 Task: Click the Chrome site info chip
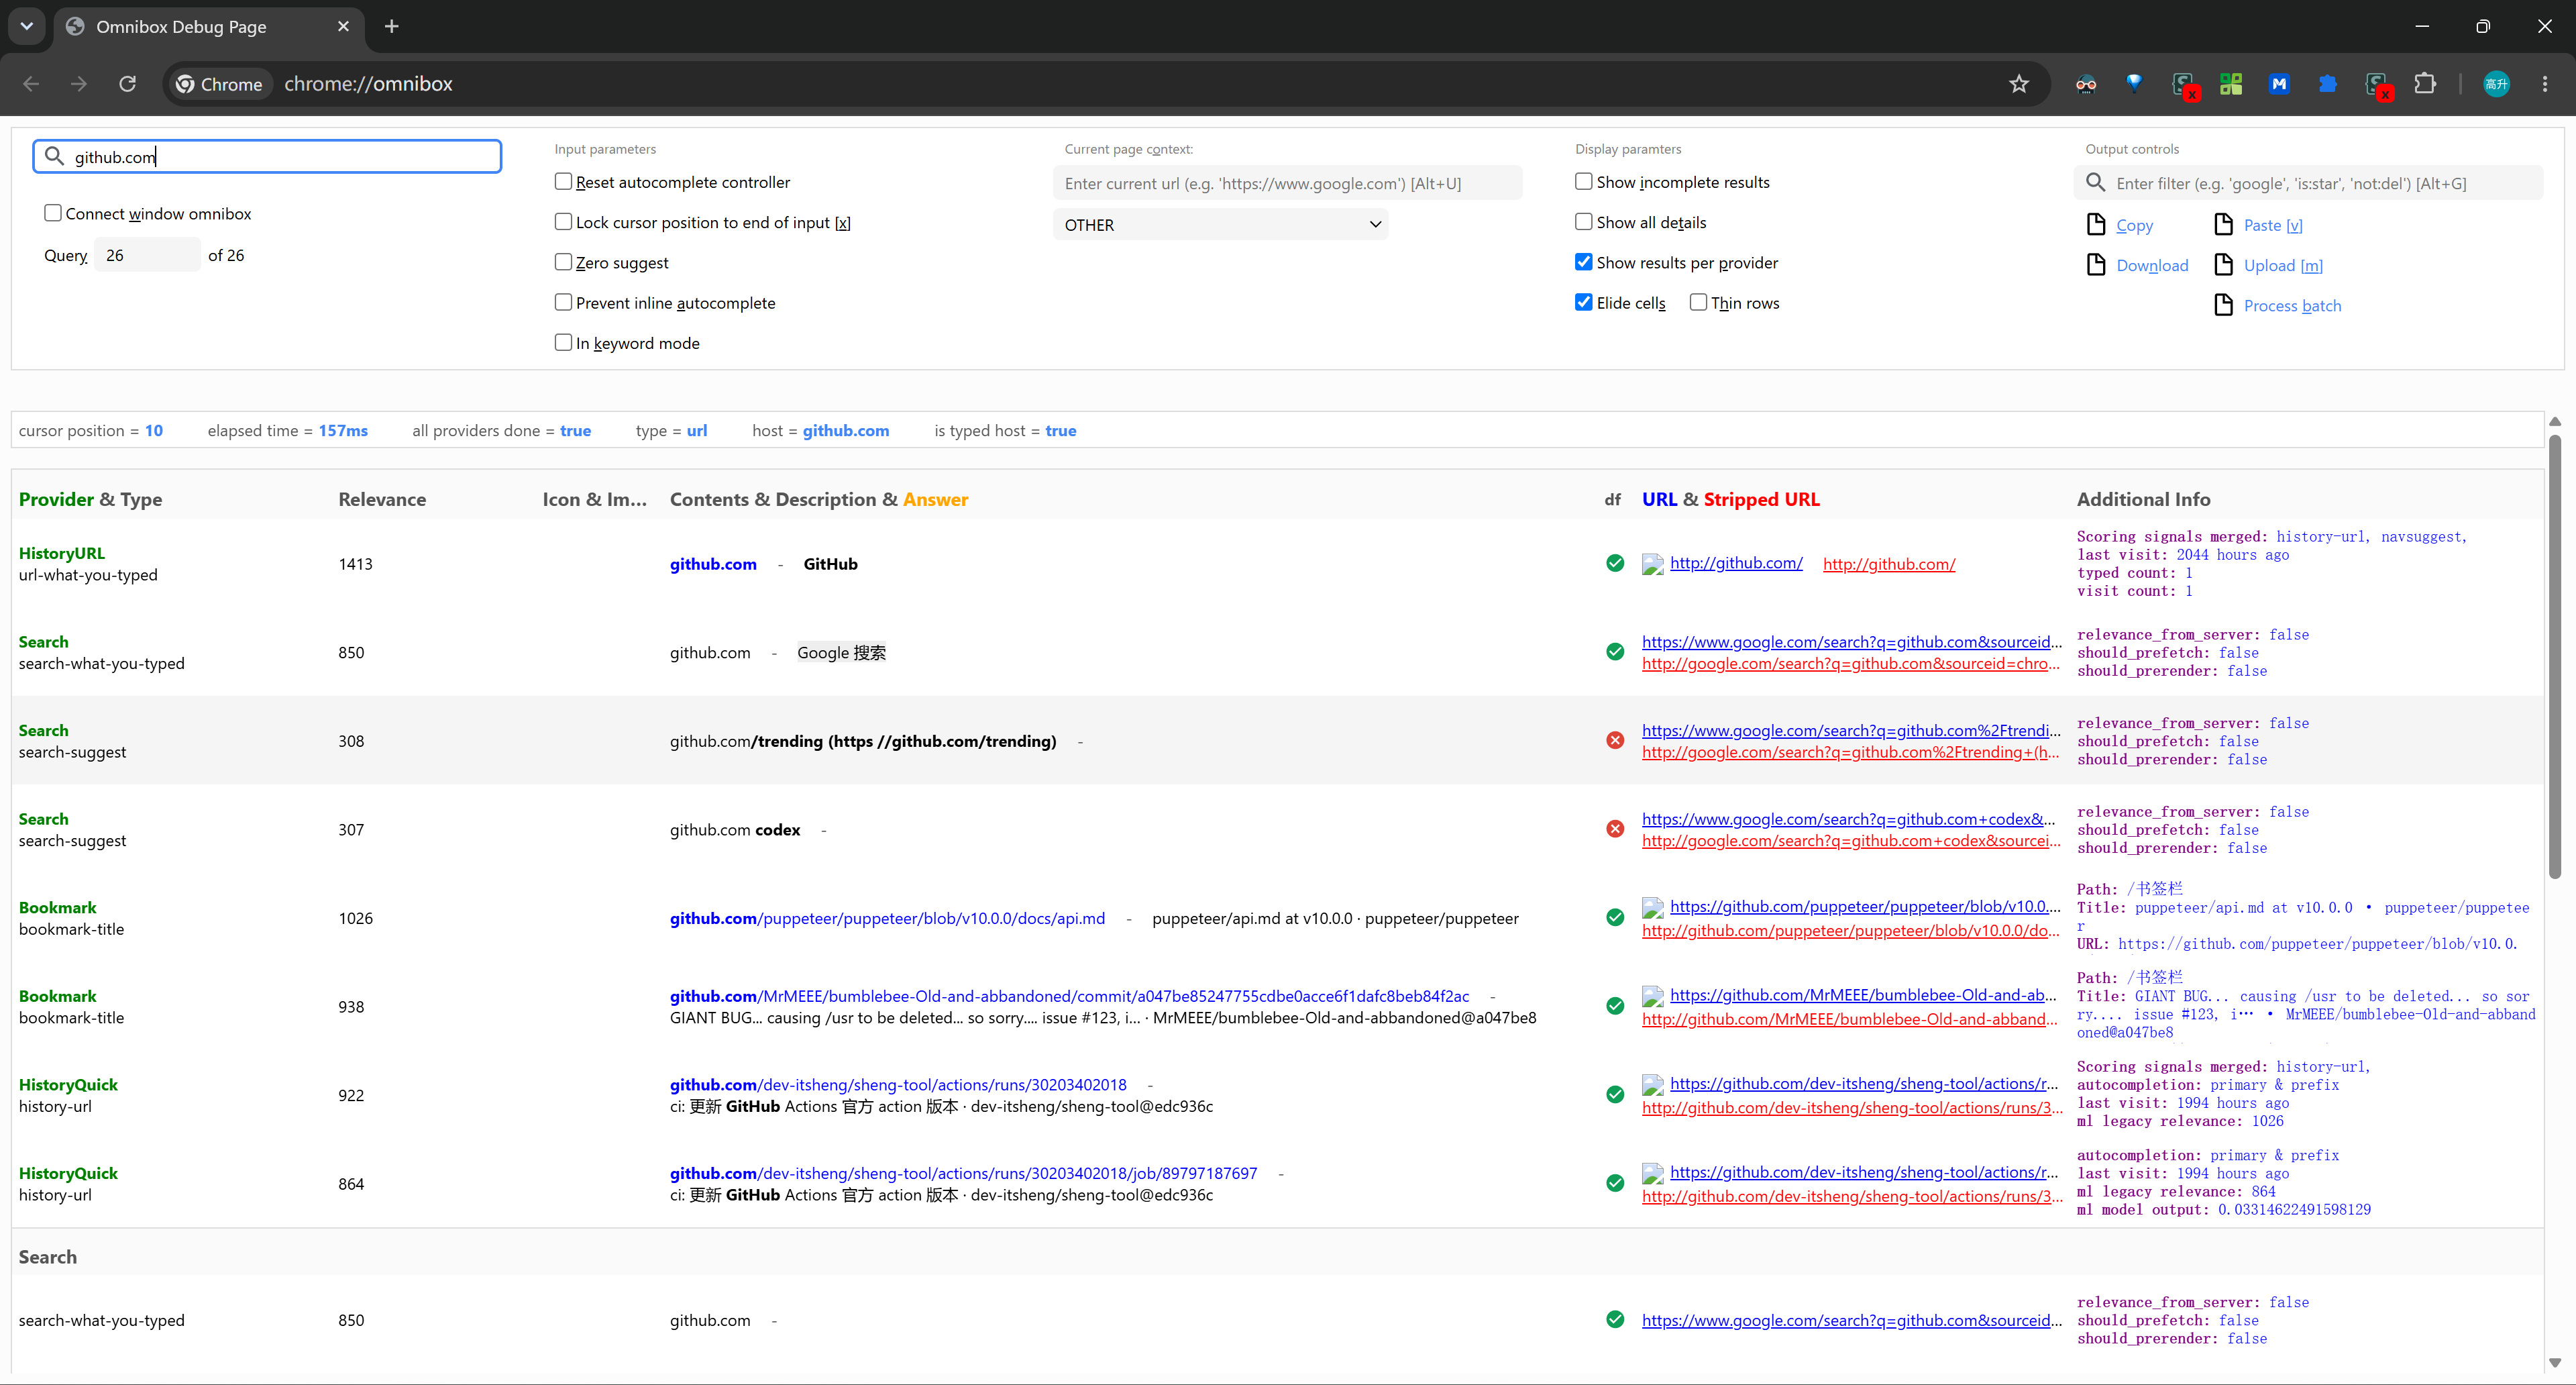(219, 84)
